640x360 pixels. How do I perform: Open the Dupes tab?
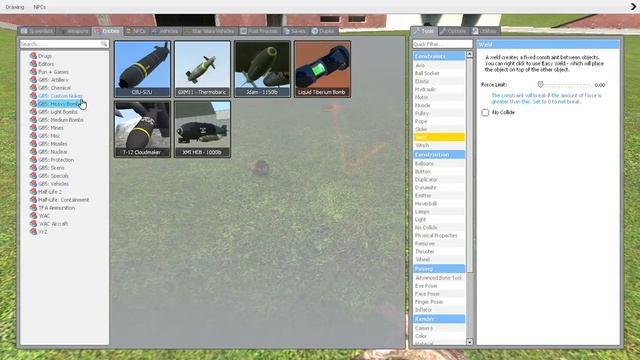click(323, 31)
